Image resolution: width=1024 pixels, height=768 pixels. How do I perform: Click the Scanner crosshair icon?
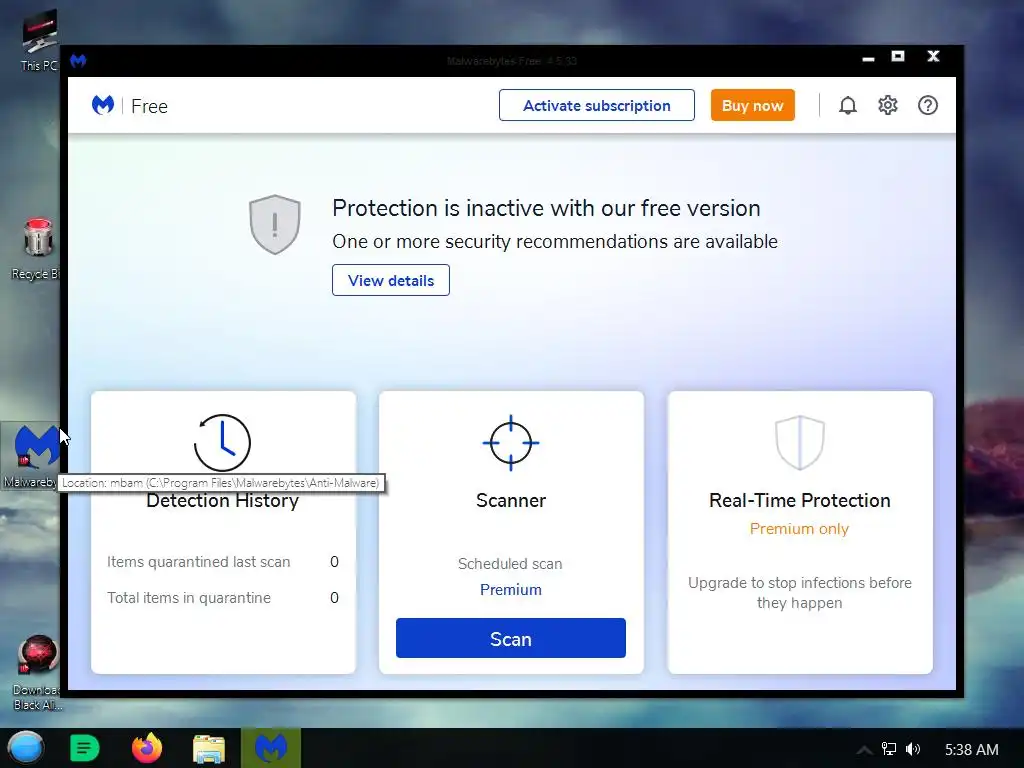click(x=511, y=442)
